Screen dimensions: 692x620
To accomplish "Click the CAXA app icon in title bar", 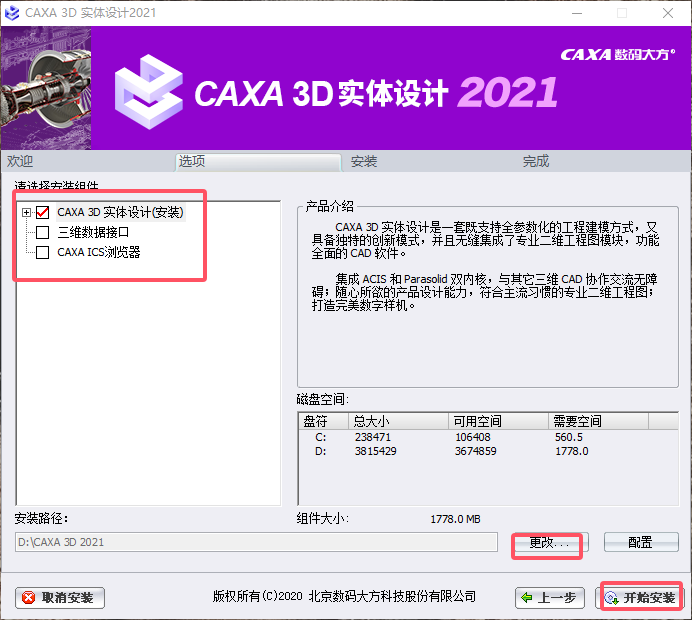I will click(x=12, y=13).
